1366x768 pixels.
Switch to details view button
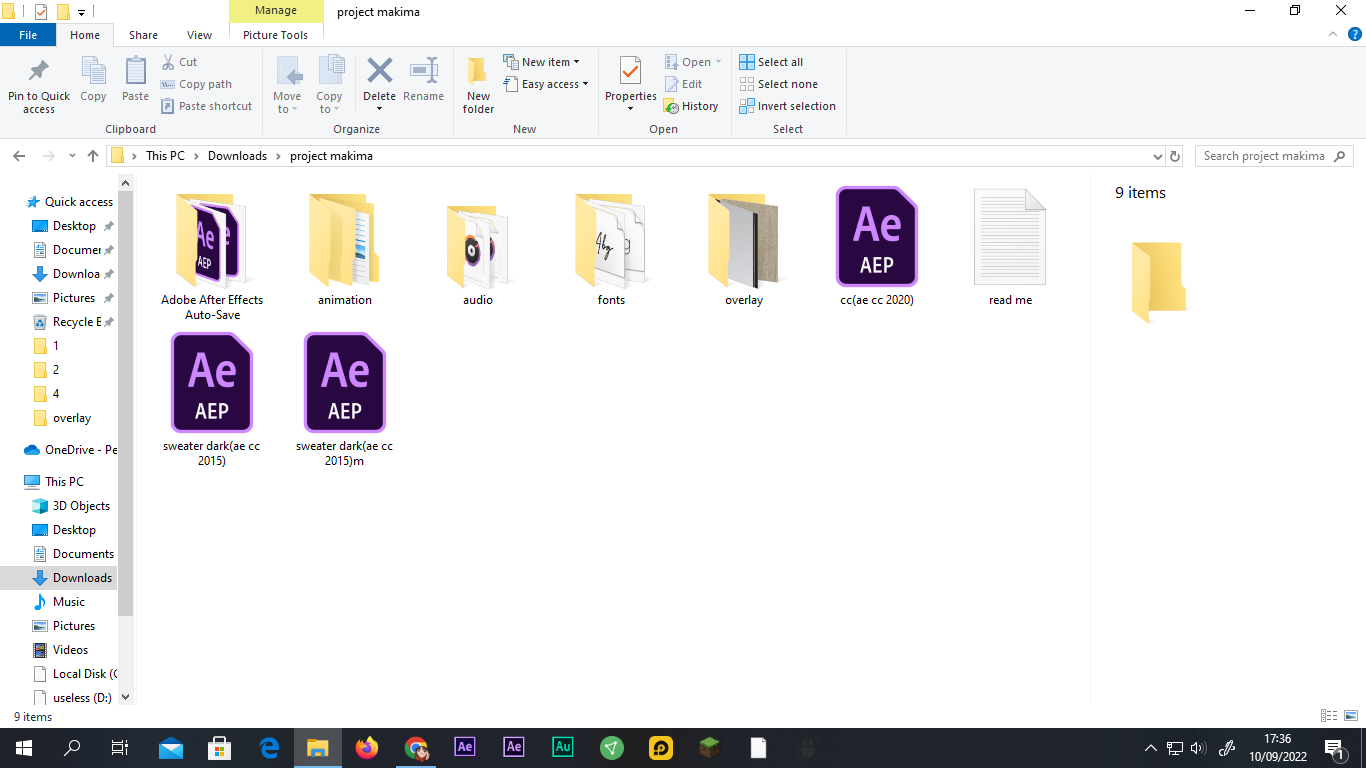click(1329, 716)
